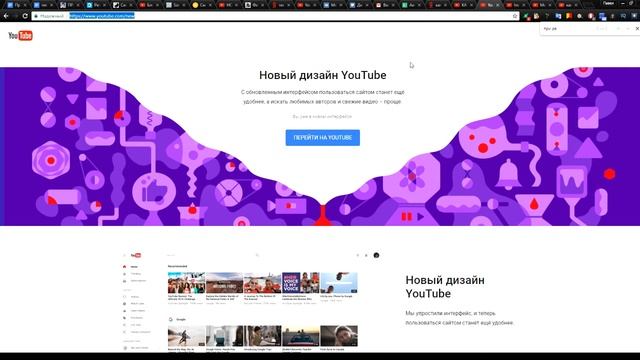
Task: Bookmark this page with the star icon
Action: [x=515, y=16]
